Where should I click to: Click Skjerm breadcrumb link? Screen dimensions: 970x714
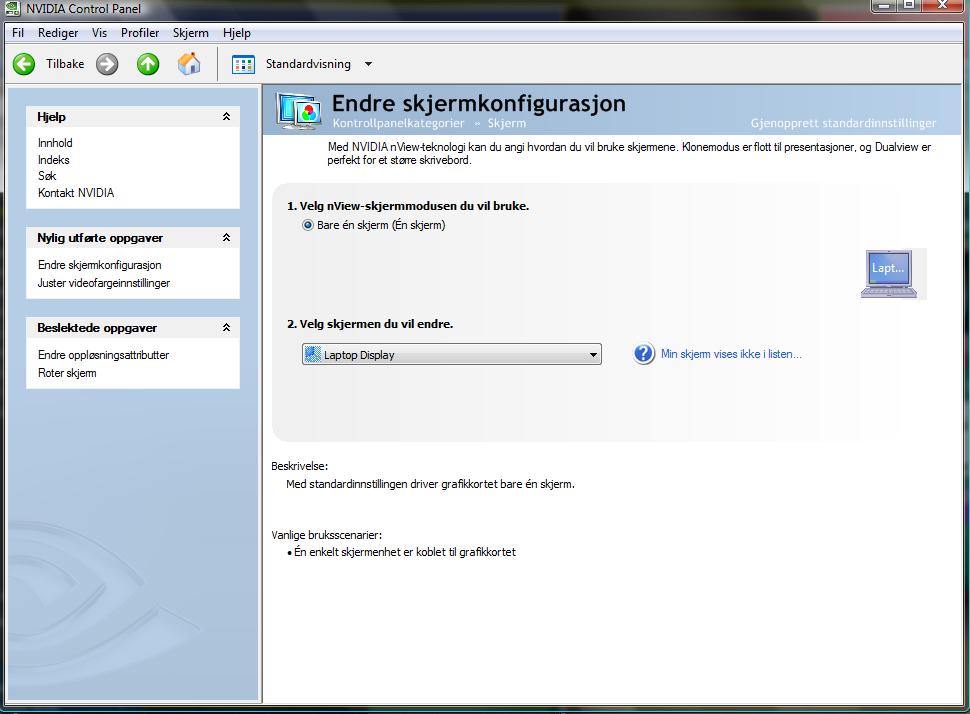tap(507, 123)
